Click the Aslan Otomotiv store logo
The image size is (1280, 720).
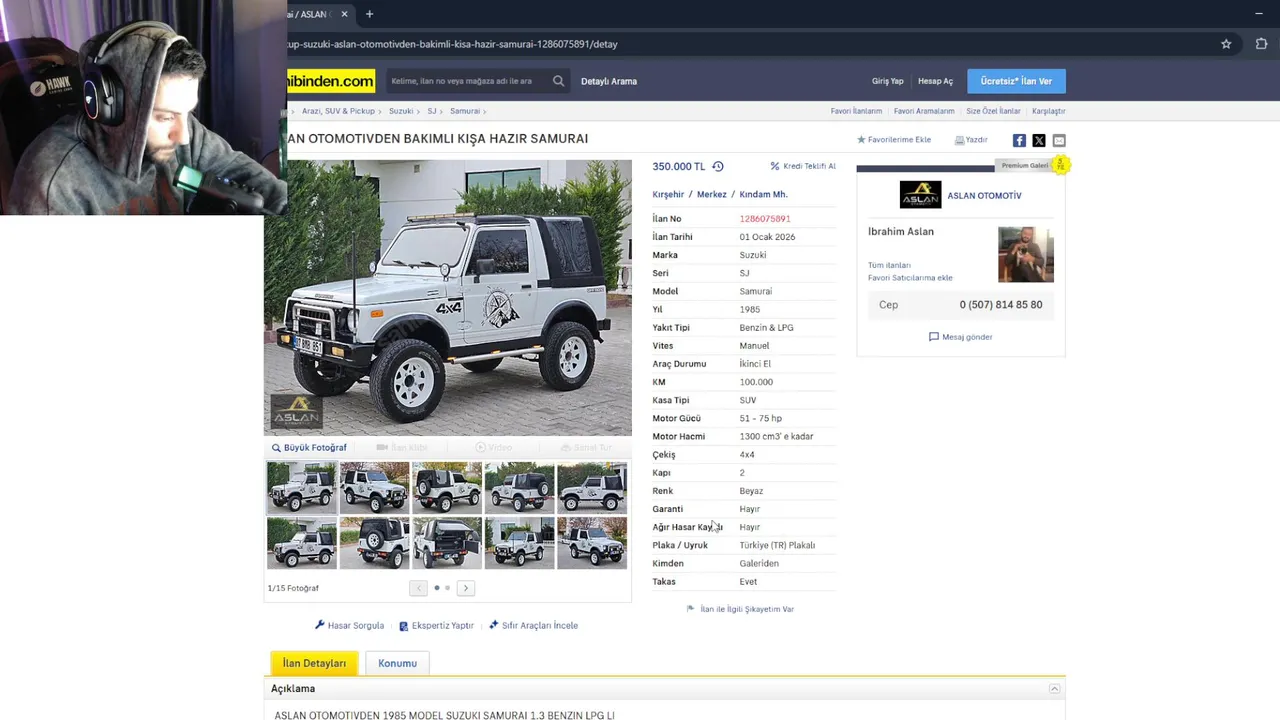(920, 194)
